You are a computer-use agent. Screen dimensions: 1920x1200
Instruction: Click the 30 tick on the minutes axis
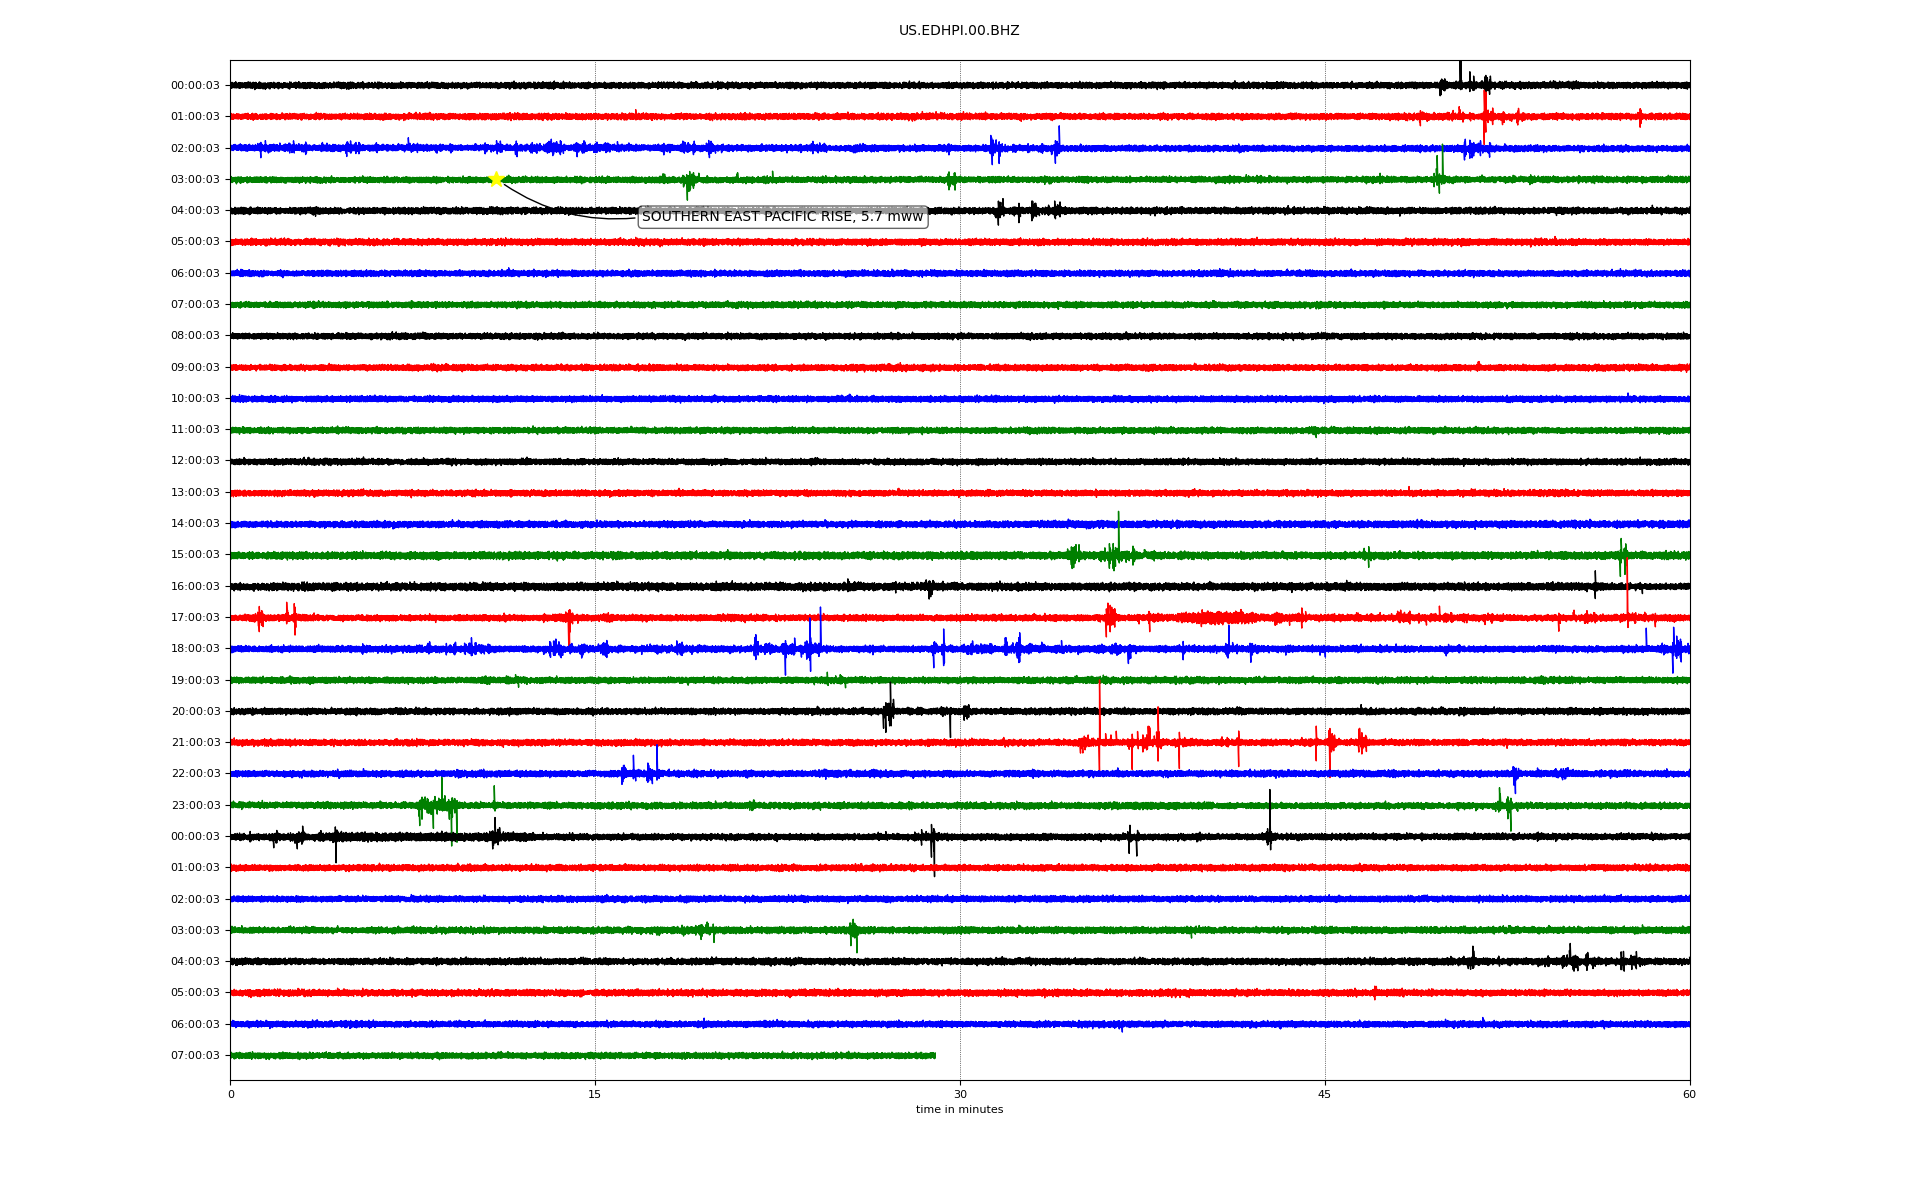[x=960, y=1095]
